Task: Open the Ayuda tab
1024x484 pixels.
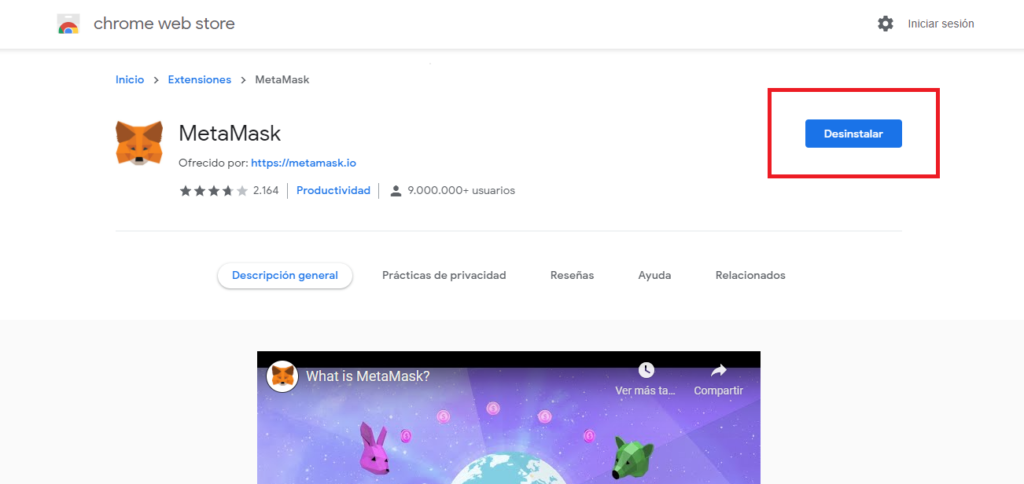Action: coord(654,276)
